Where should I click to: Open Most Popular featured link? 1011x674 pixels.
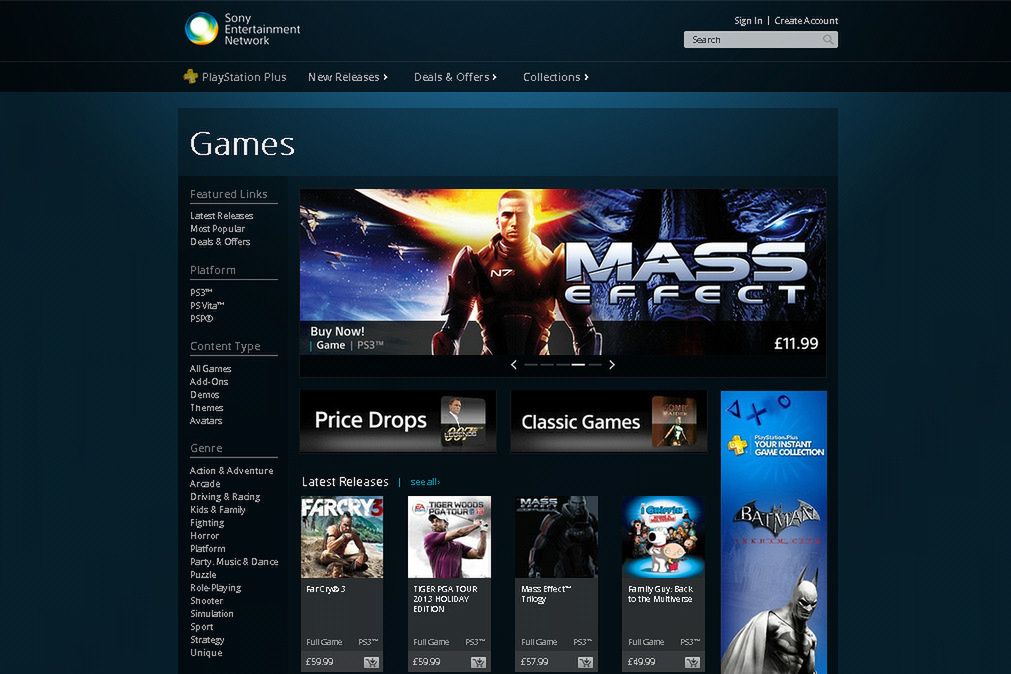tap(217, 228)
